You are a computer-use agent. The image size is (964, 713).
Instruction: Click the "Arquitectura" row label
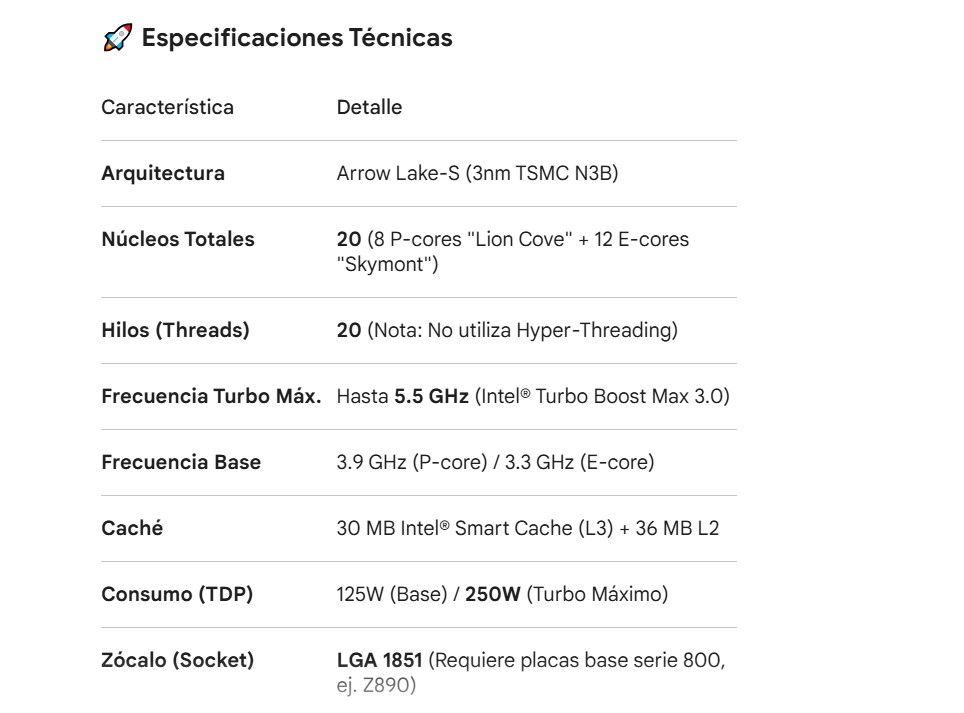tap(163, 173)
